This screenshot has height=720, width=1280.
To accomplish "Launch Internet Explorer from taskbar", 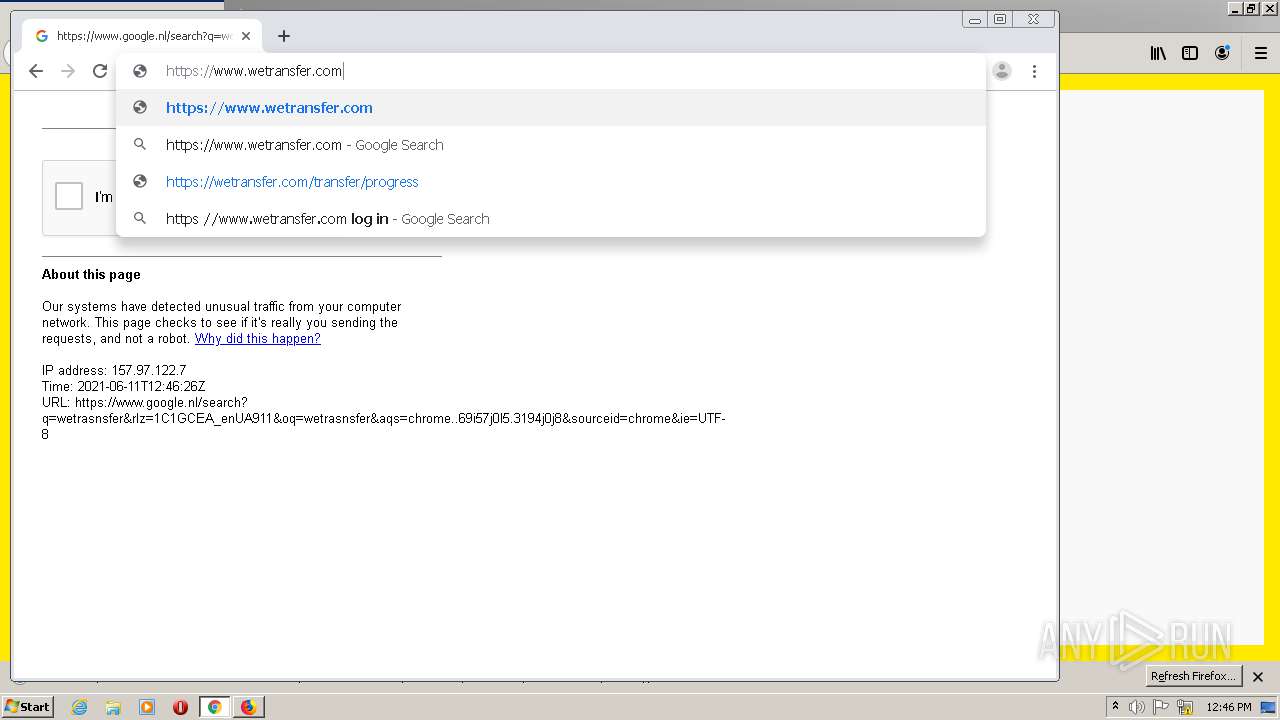I will pos(79,707).
